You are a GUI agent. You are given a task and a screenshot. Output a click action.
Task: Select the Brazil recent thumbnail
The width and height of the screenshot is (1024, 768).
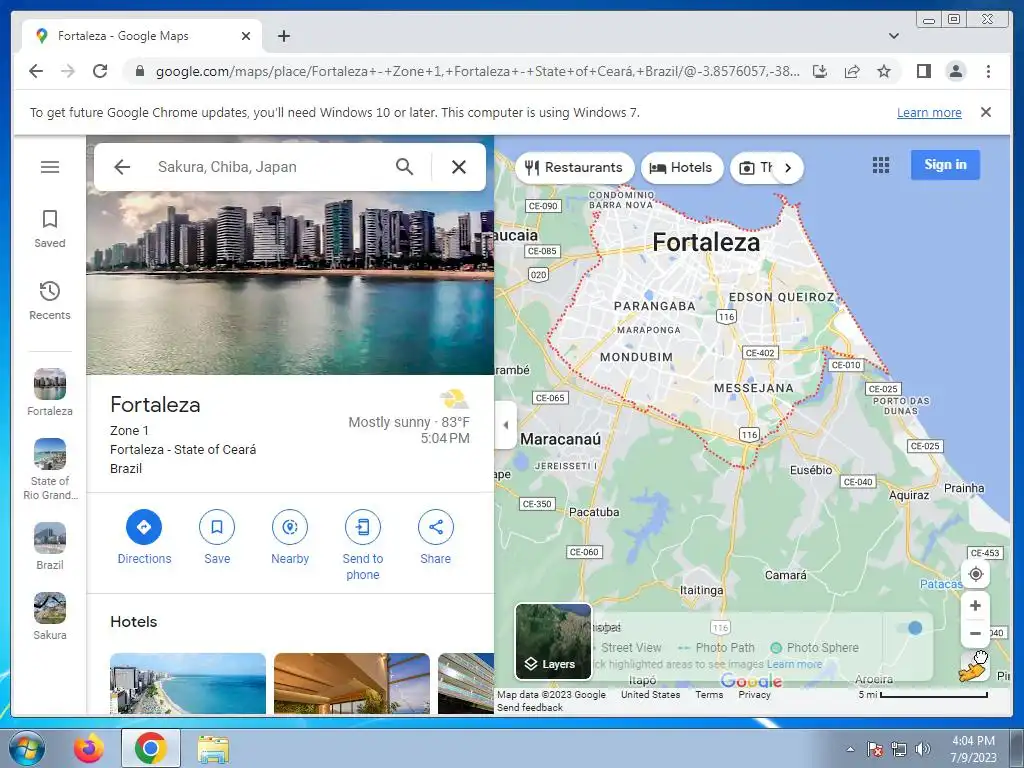tap(50, 546)
